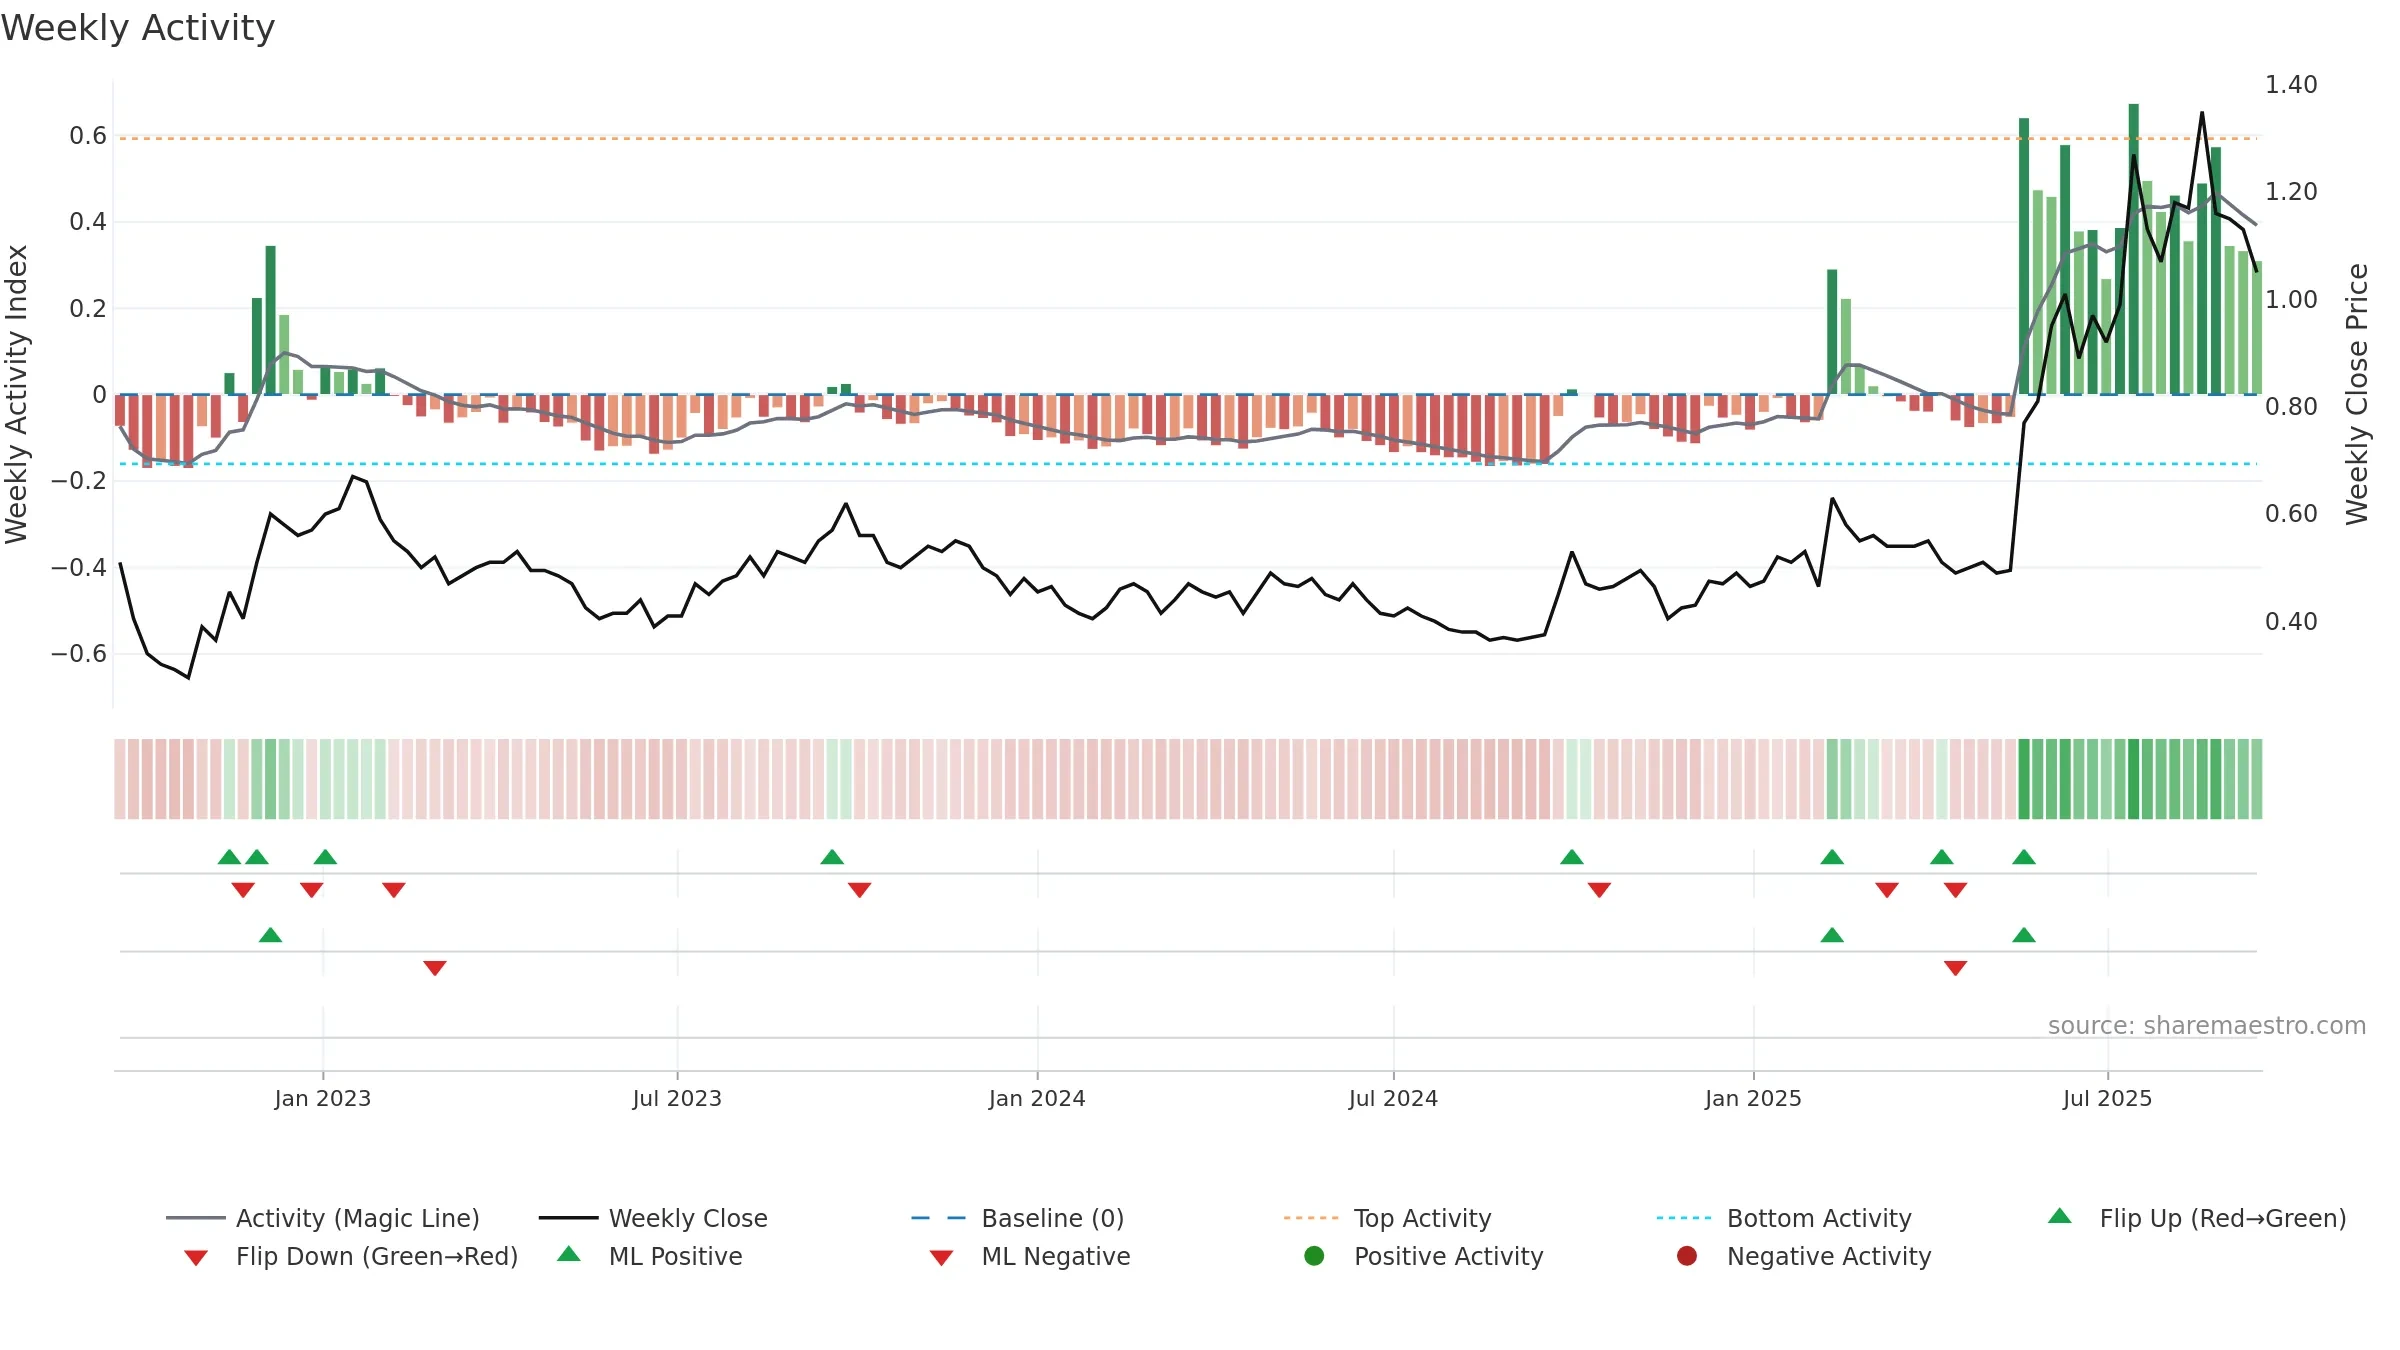Click the Weekly Activity Index axis title
The width and height of the screenshot is (2400, 1350).
[x=17, y=394]
